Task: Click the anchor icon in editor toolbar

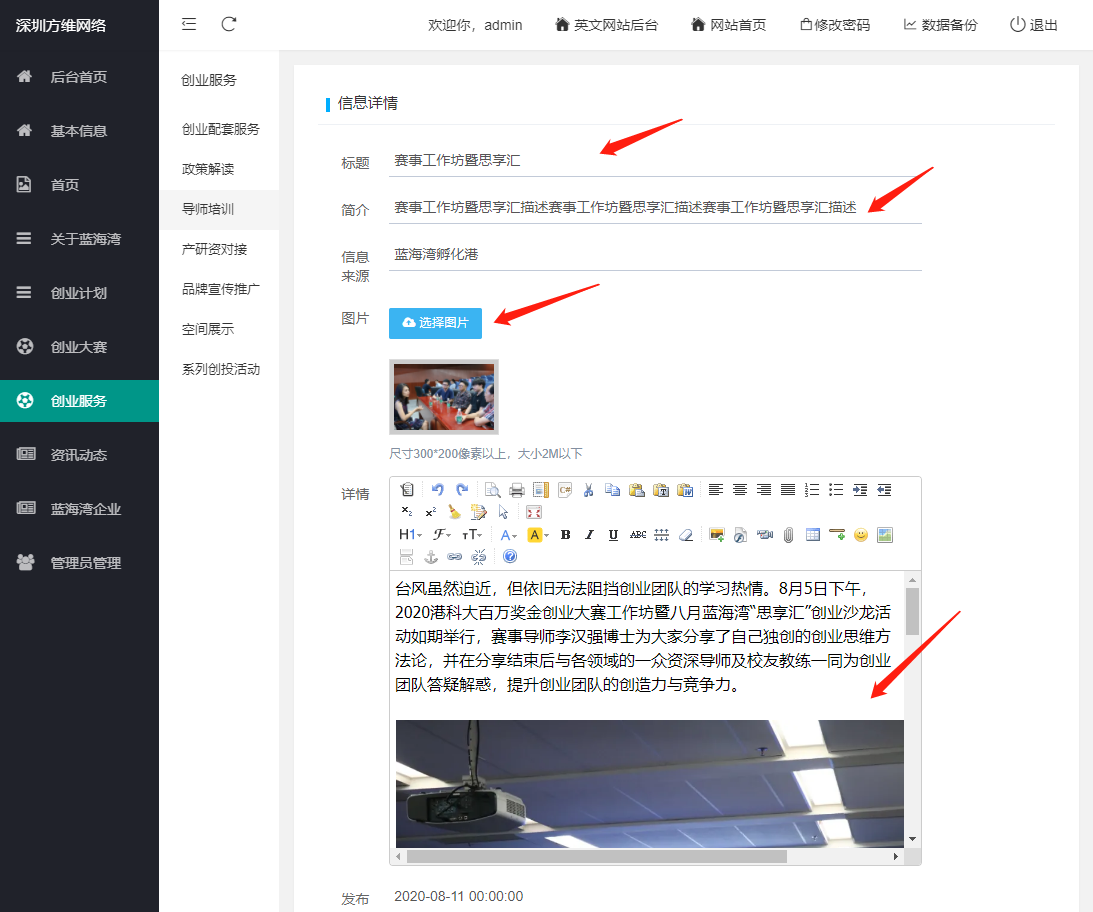Action: 431,557
